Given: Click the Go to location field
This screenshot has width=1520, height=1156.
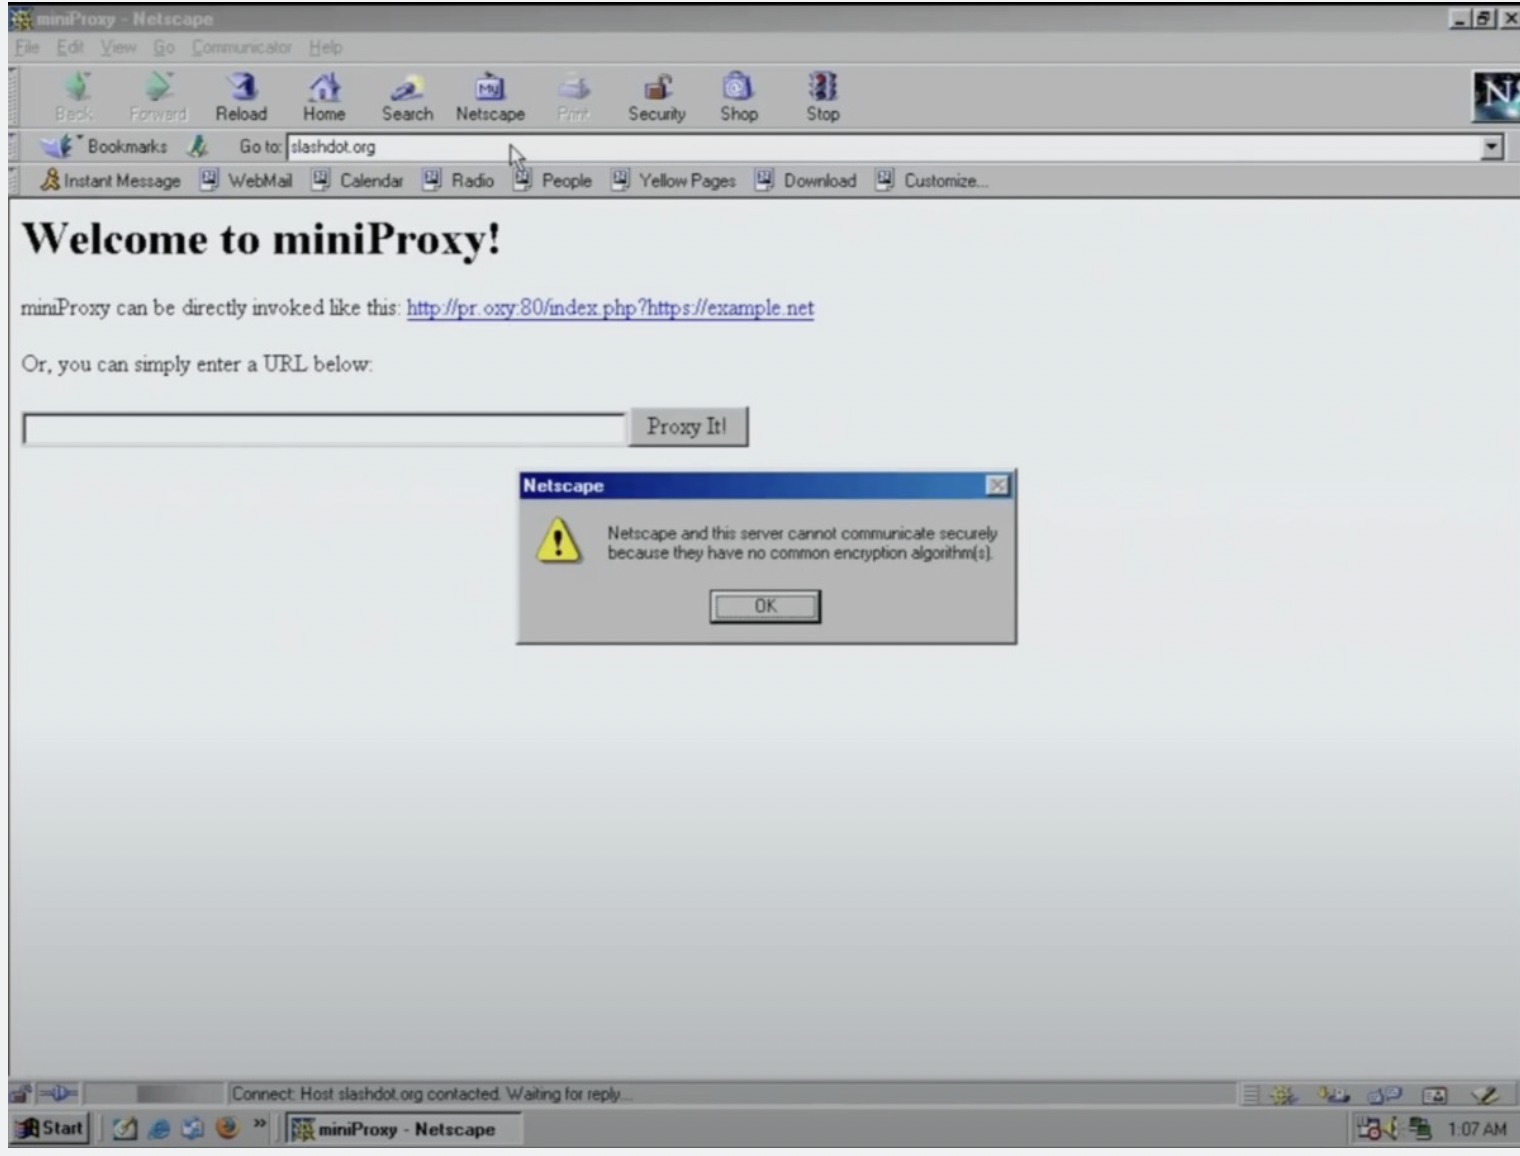Looking at the screenshot, I should click(884, 147).
